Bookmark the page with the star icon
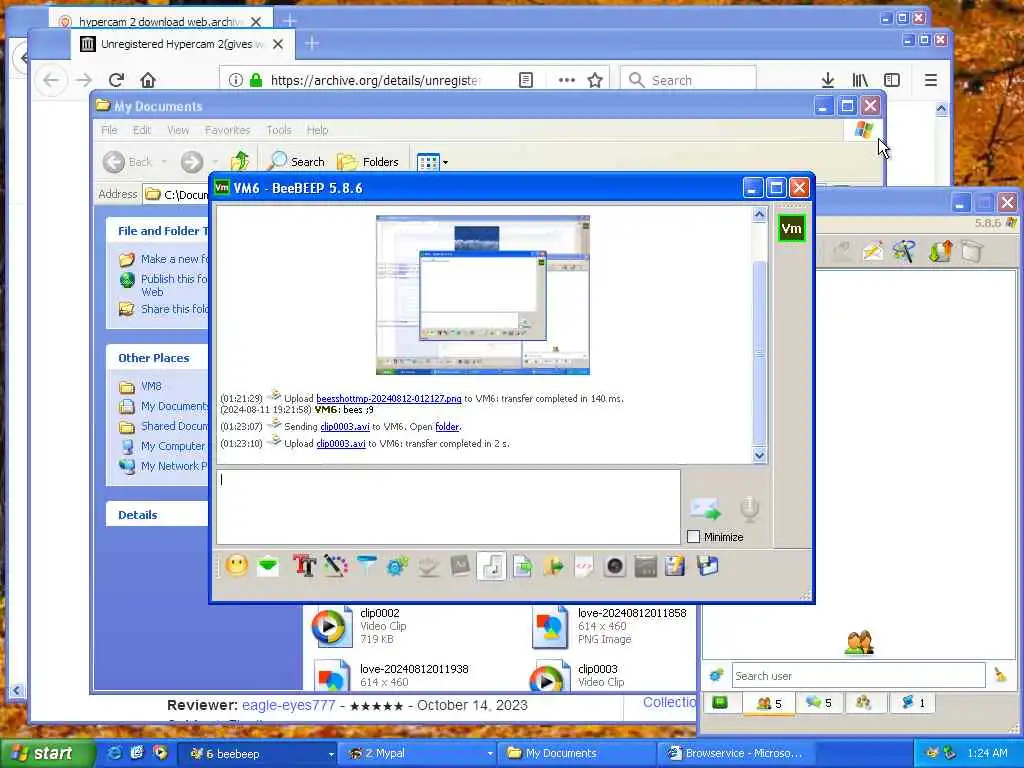 click(x=594, y=80)
